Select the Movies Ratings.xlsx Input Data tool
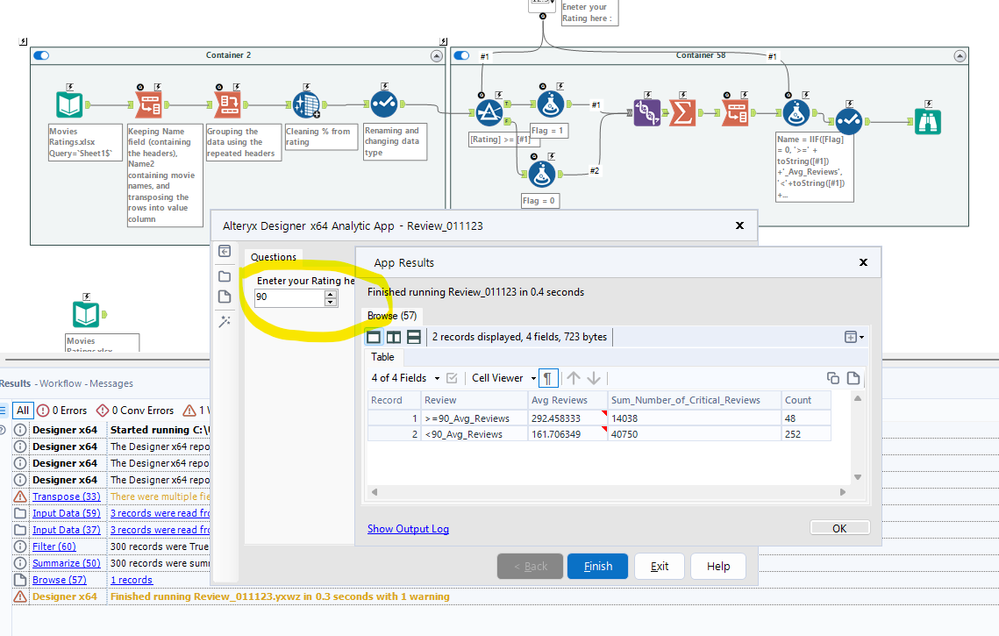This screenshot has width=999, height=636. point(69,104)
